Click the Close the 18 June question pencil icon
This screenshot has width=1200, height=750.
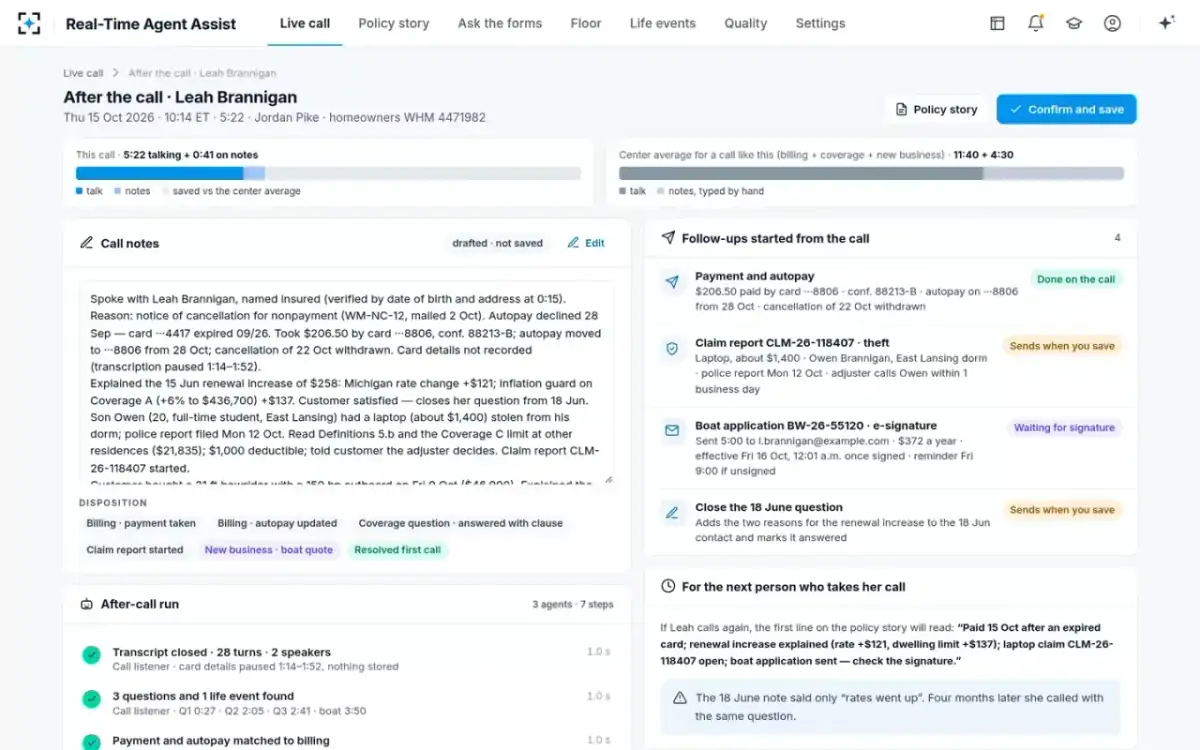[673, 513]
